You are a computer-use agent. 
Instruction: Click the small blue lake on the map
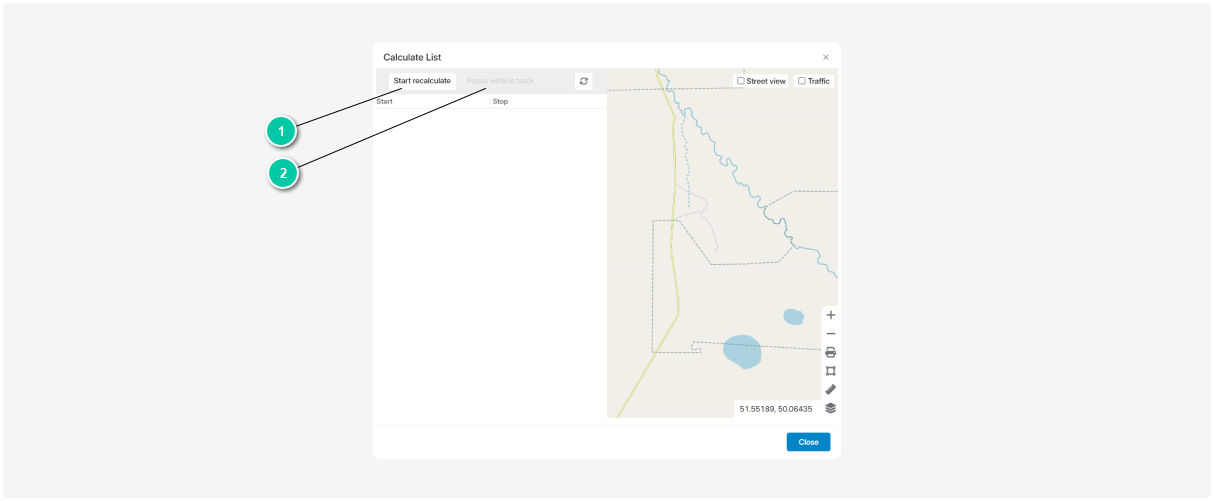[793, 317]
